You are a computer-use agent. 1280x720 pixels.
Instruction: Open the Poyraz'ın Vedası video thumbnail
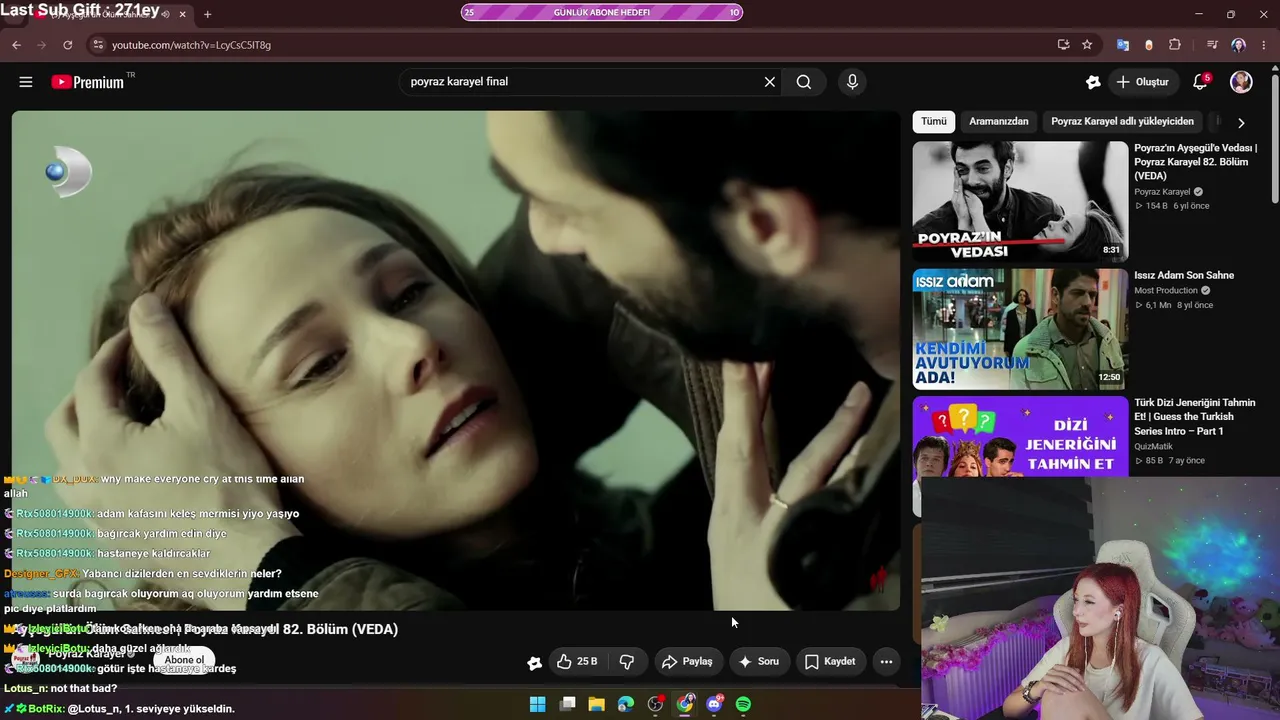pyautogui.click(x=1020, y=201)
